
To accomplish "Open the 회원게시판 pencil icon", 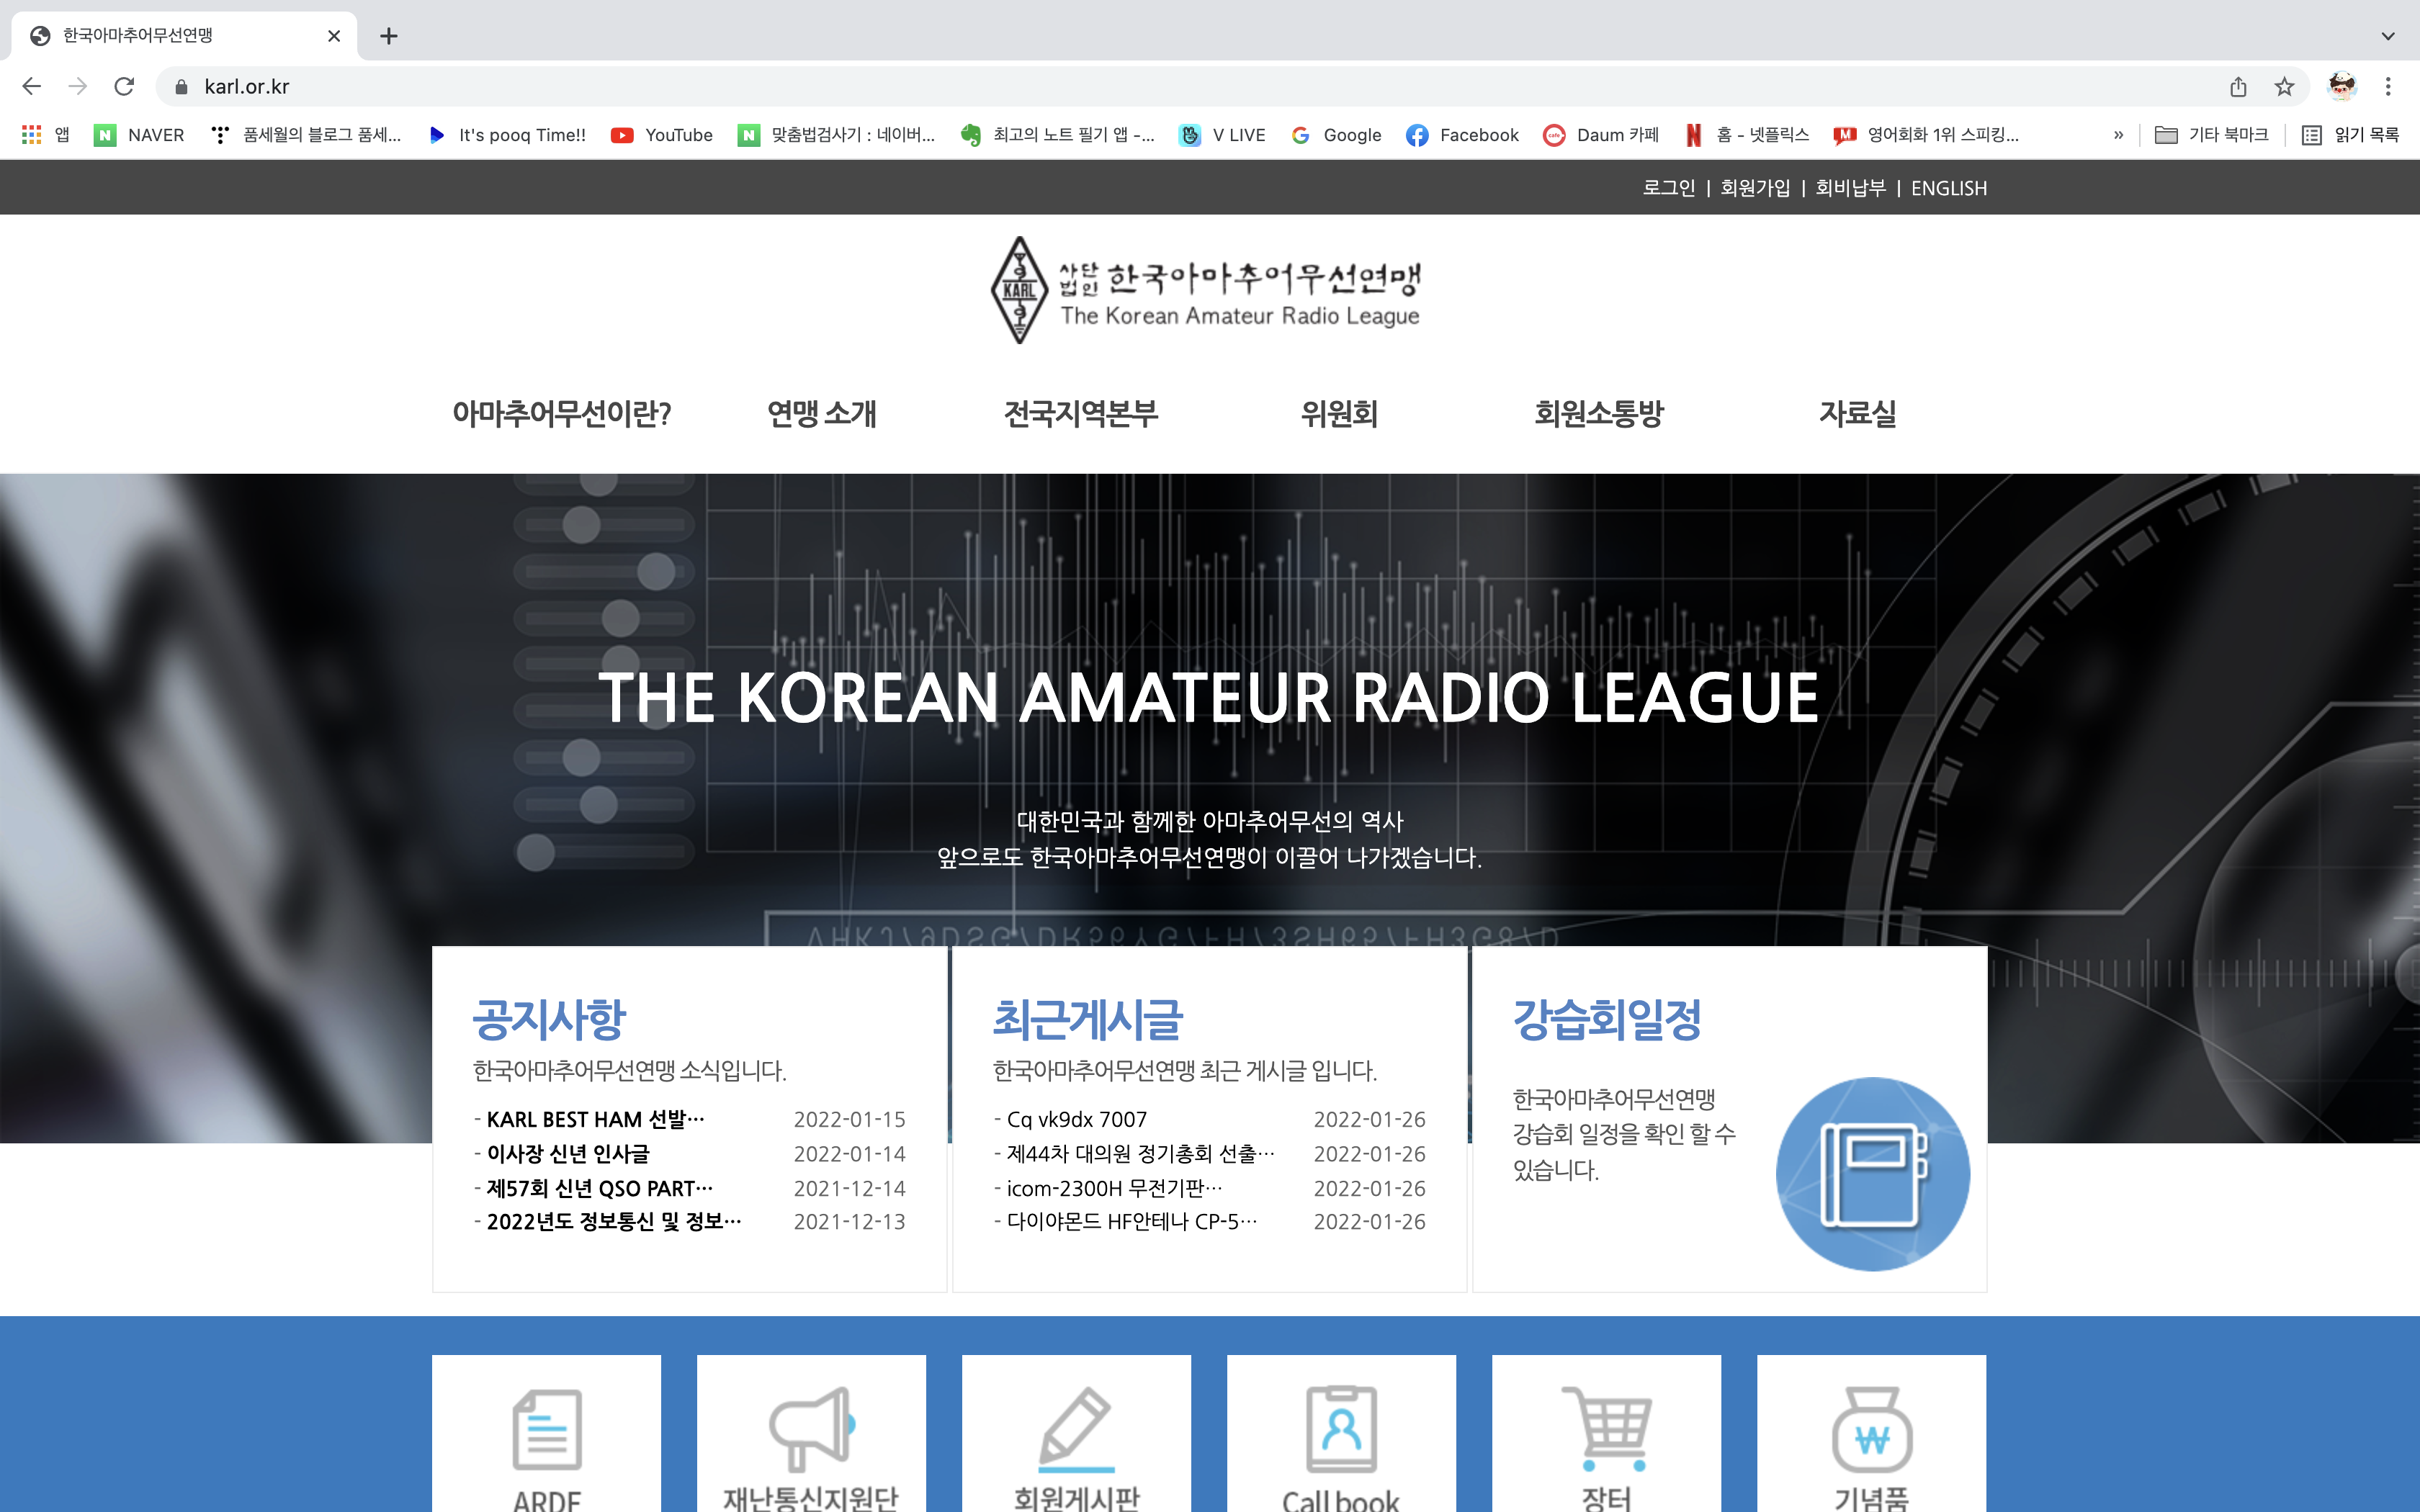I will pyautogui.click(x=1076, y=1428).
